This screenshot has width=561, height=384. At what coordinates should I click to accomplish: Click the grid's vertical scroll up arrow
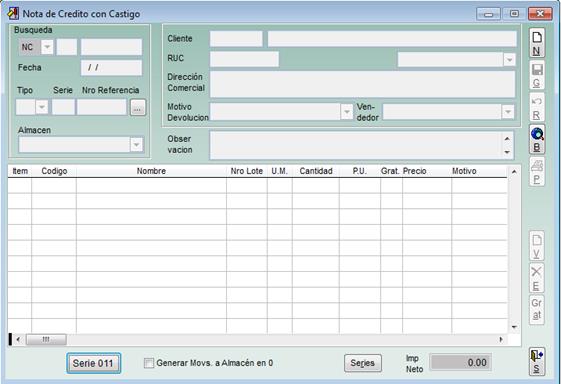[514, 172]
